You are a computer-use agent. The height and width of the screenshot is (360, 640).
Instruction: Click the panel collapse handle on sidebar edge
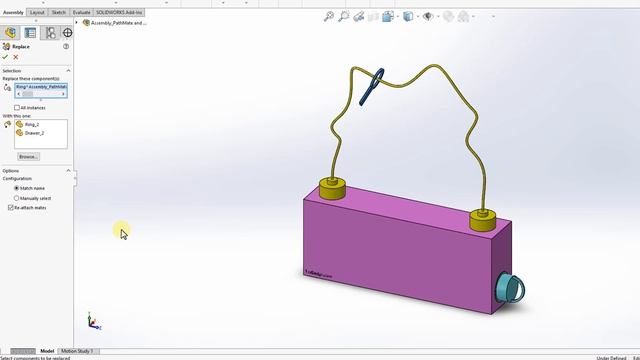pos(75,178)
